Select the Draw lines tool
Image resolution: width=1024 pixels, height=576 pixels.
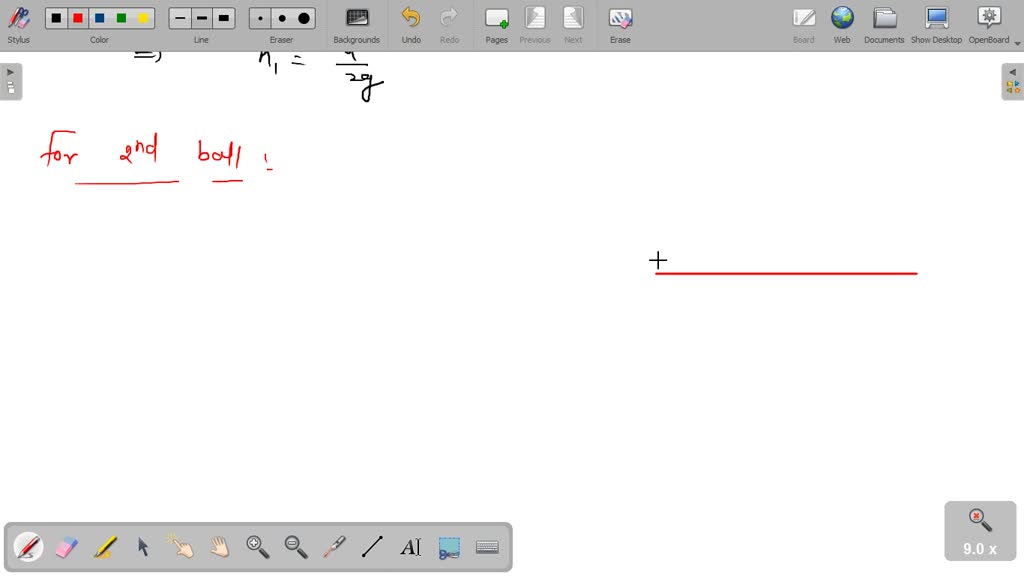(372, 547)
